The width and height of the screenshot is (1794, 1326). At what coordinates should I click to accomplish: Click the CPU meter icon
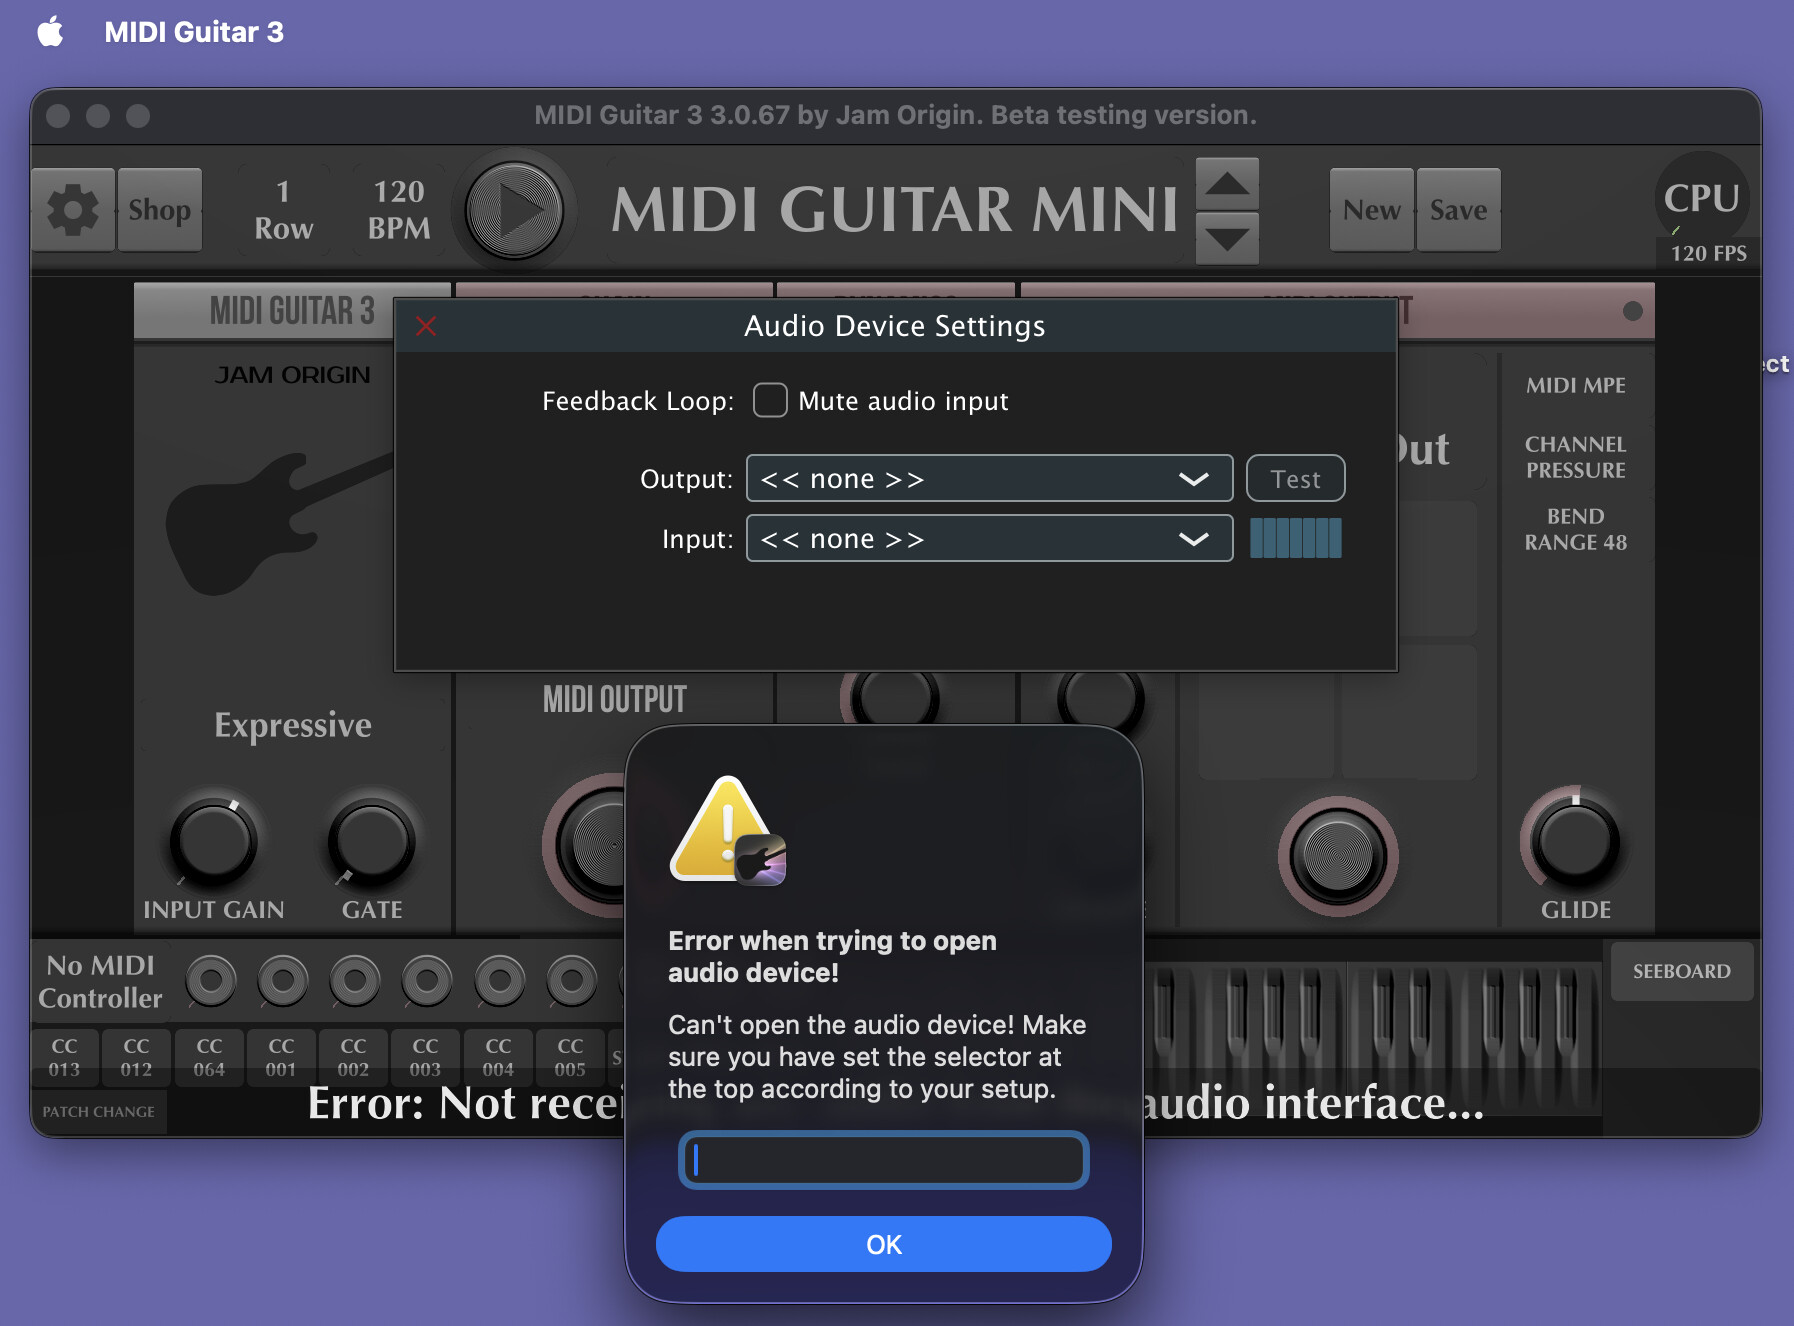1701,198
